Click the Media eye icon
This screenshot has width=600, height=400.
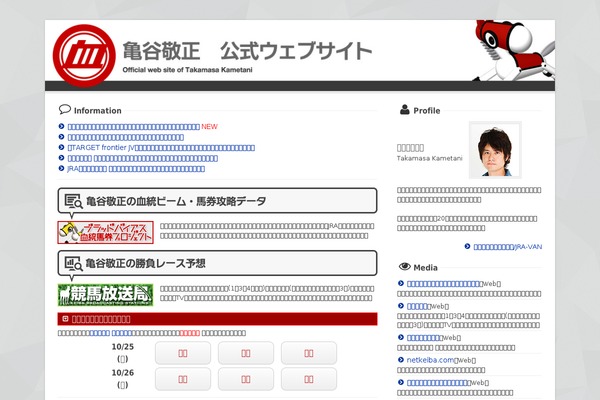pyautogui.click(x=404, y=267)
